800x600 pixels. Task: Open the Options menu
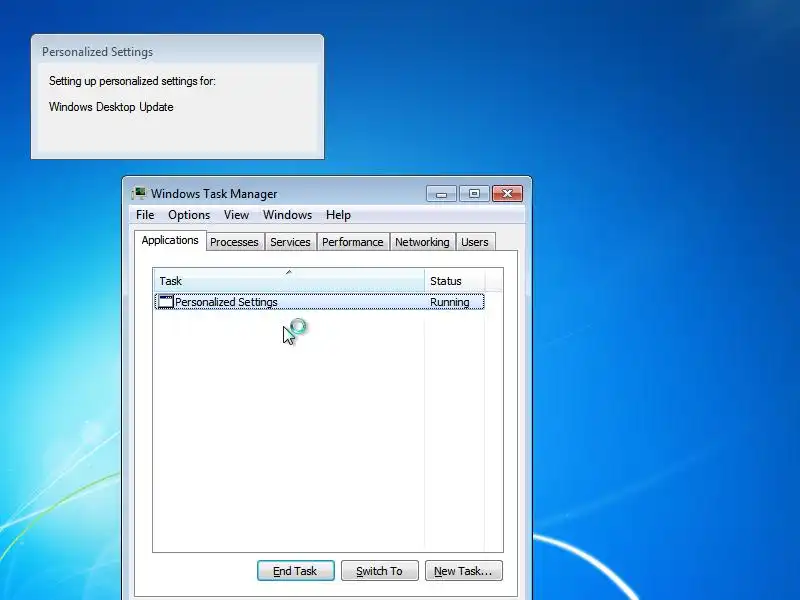[189, 215]
